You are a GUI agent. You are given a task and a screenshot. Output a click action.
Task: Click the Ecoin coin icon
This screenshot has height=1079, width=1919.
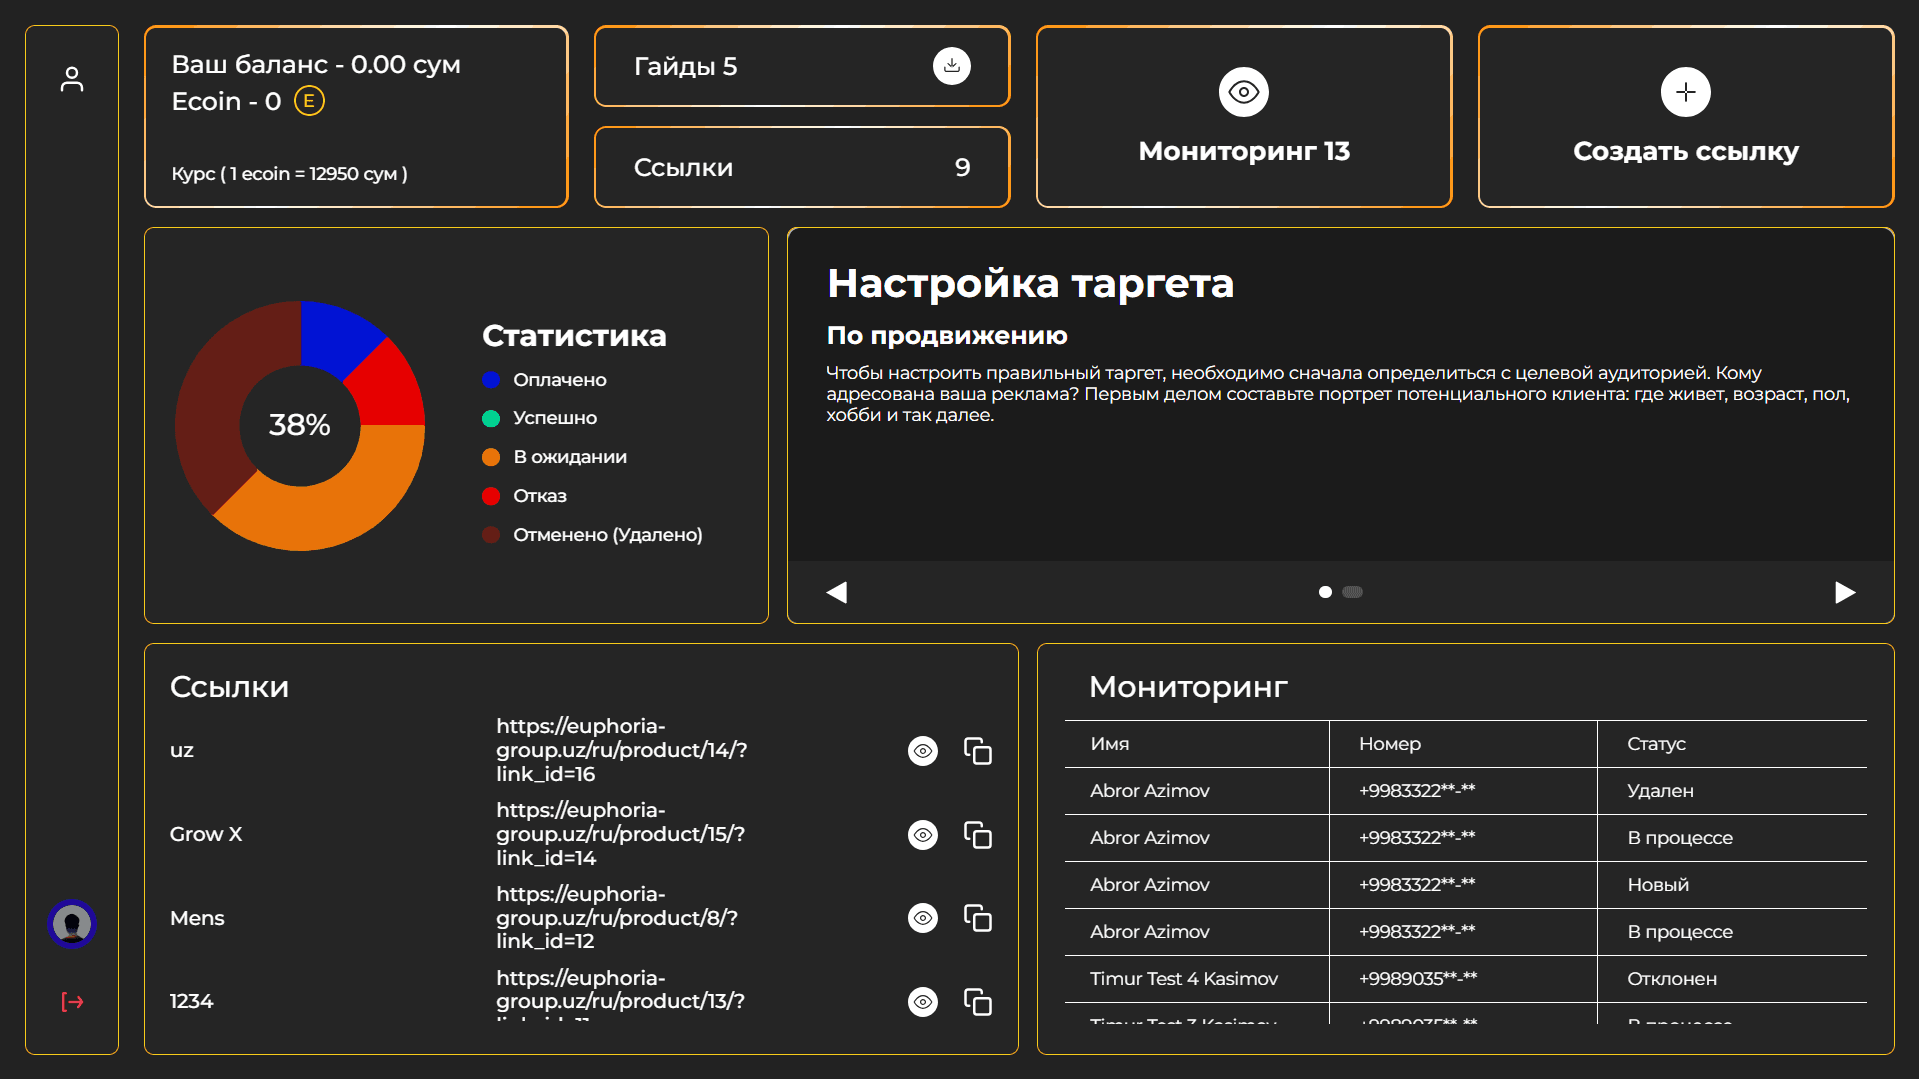pos(309,101)
